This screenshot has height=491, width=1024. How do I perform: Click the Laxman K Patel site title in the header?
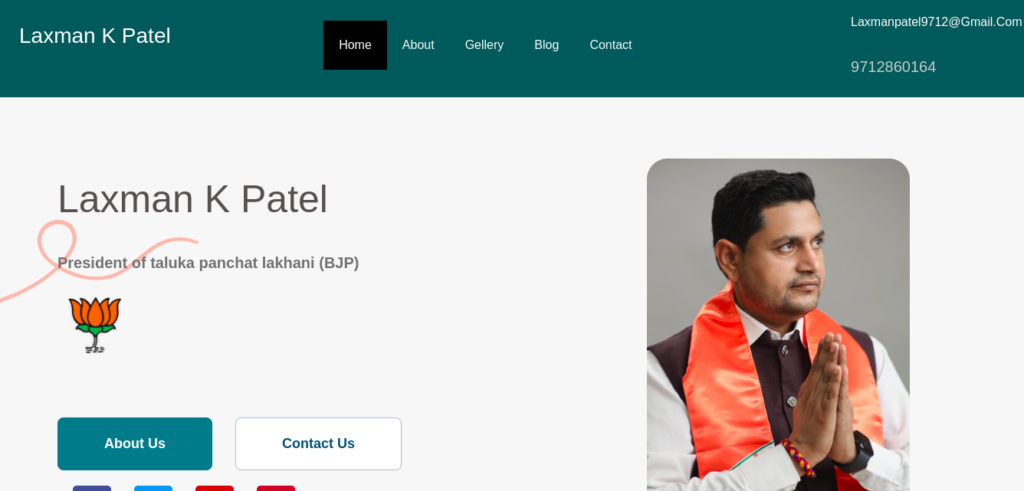(x=95, y=36)
